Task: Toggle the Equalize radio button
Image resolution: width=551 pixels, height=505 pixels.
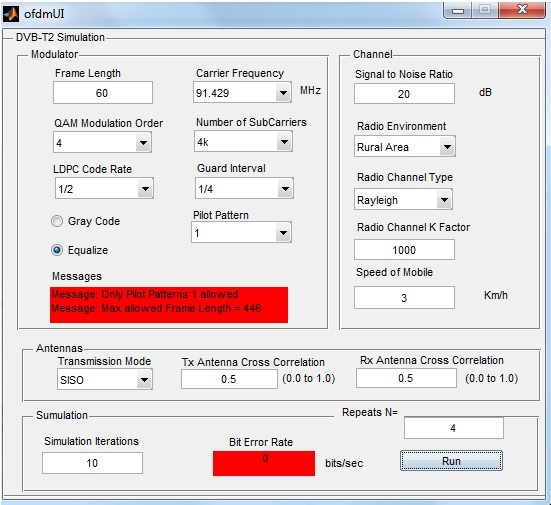Action: [57, 250]
